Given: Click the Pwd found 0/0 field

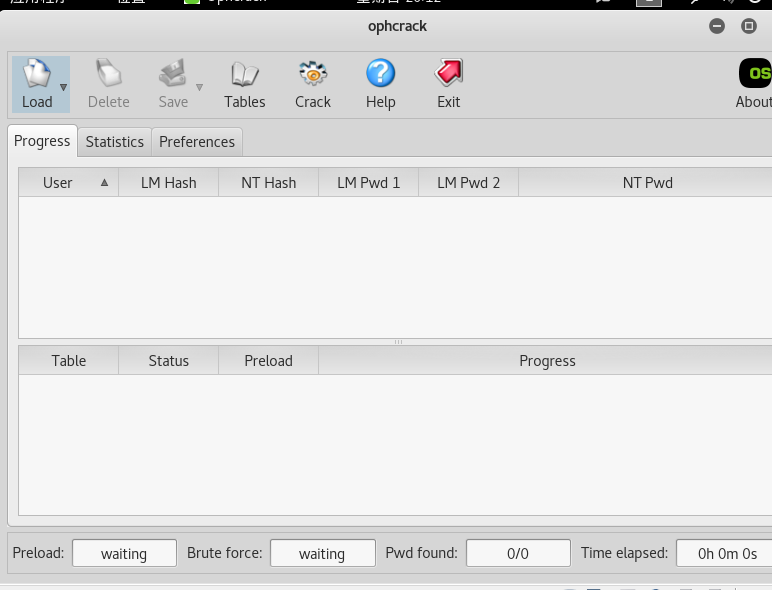Looking at the screenshot, I should [518, 553].
